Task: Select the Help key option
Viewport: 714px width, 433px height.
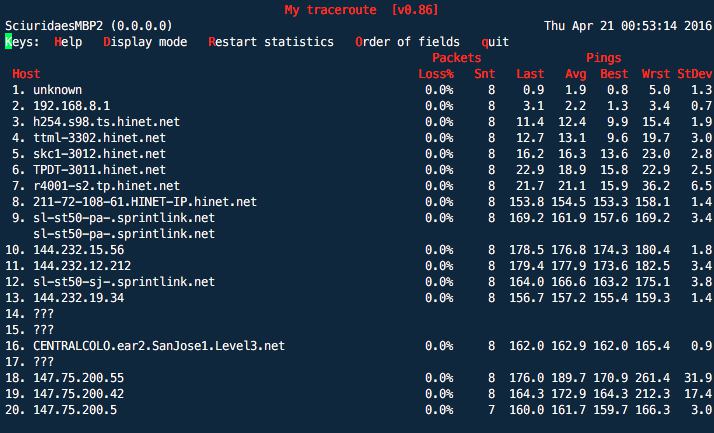Action: click(x=68, y=42)
